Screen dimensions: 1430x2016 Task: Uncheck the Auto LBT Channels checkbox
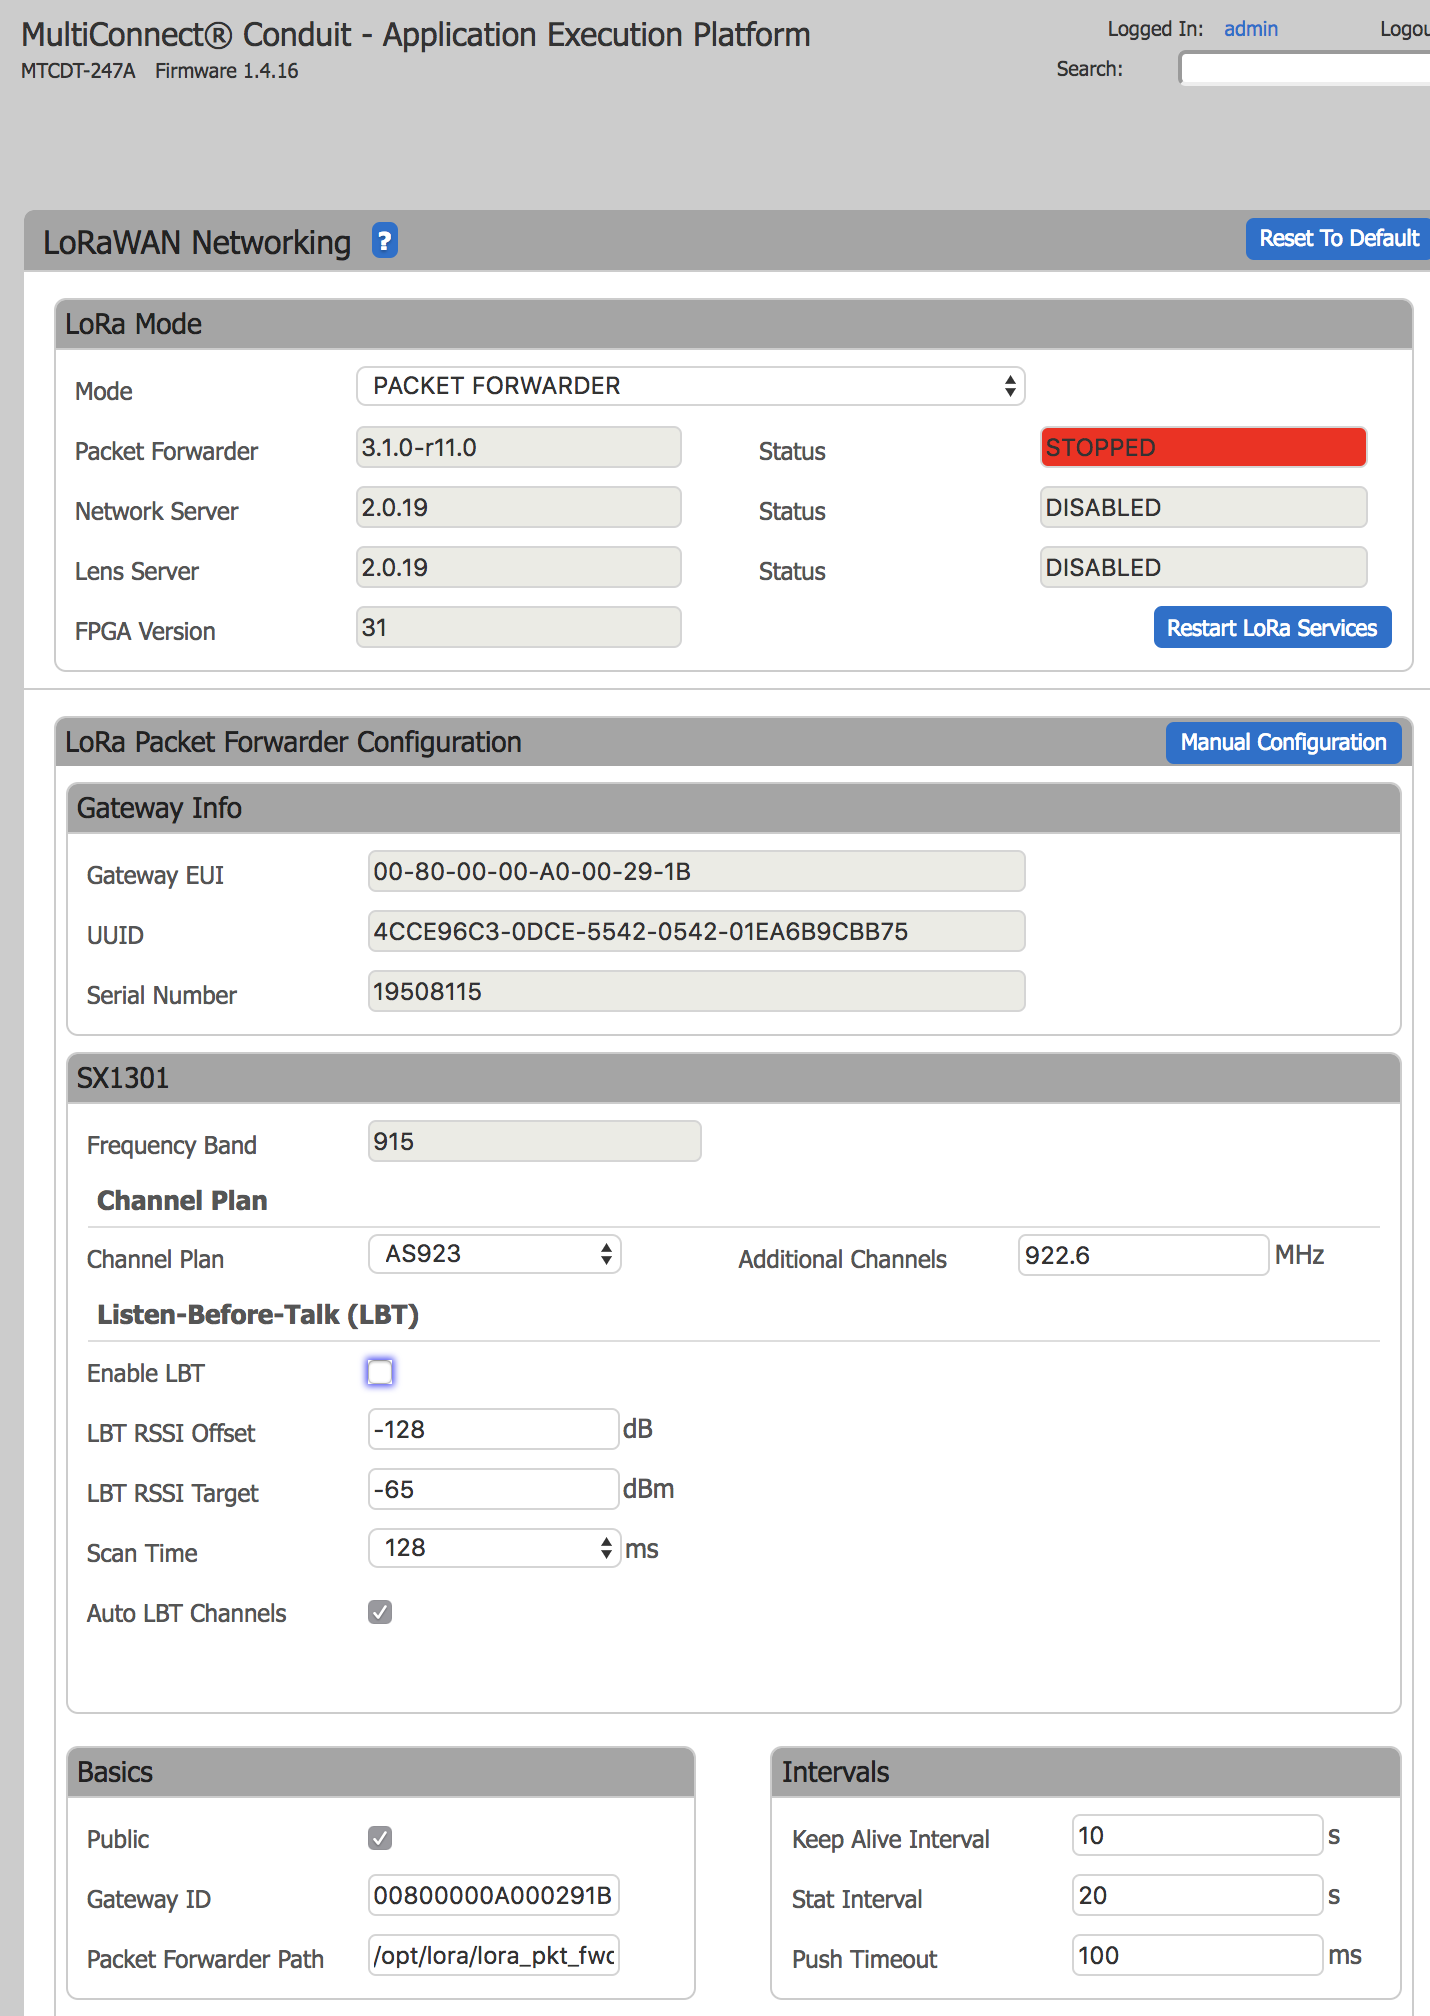380,1612
